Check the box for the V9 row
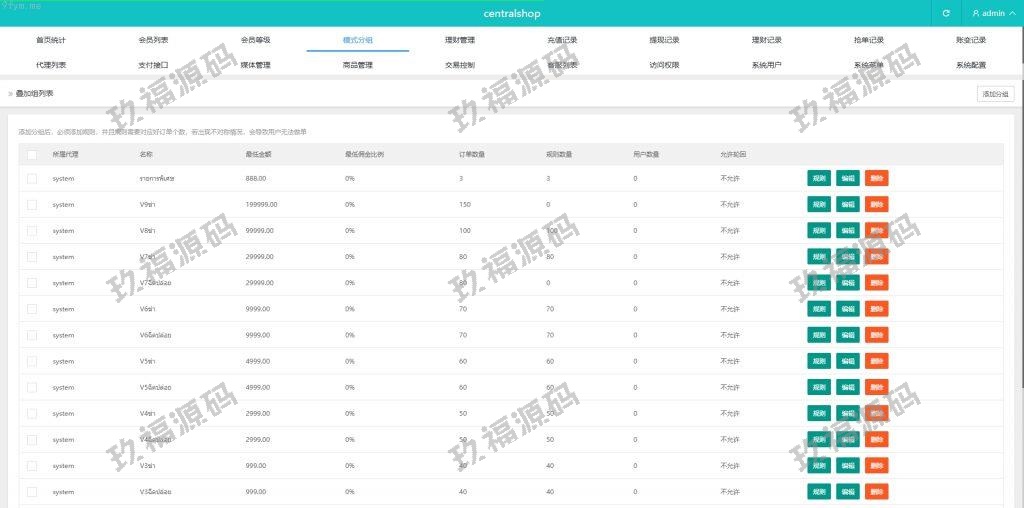The image size is (1024, 508). point(32,204)
